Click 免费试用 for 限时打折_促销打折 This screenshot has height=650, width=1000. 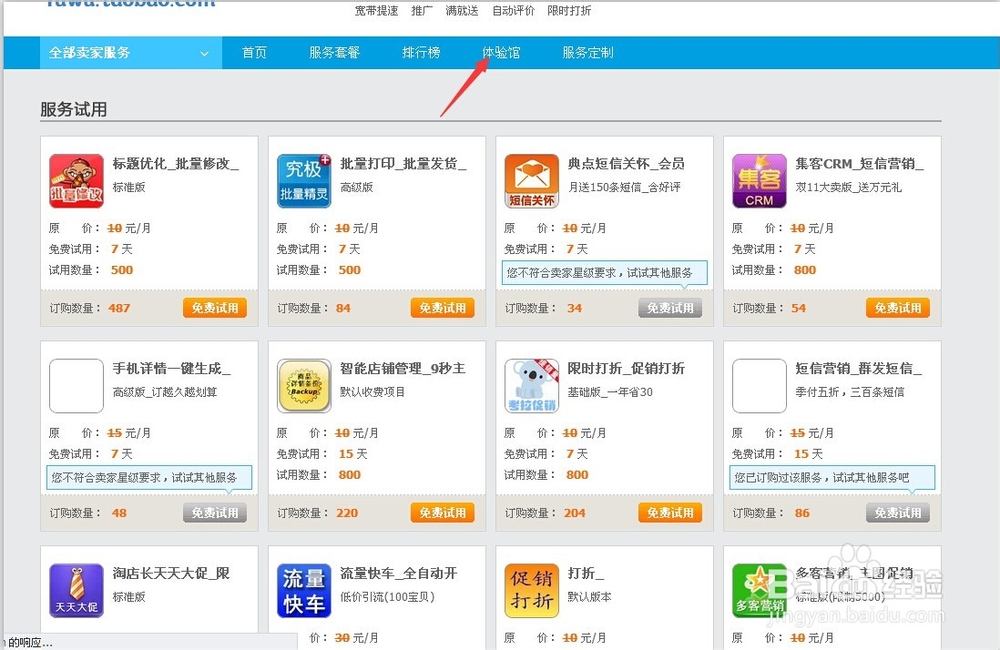670,512
